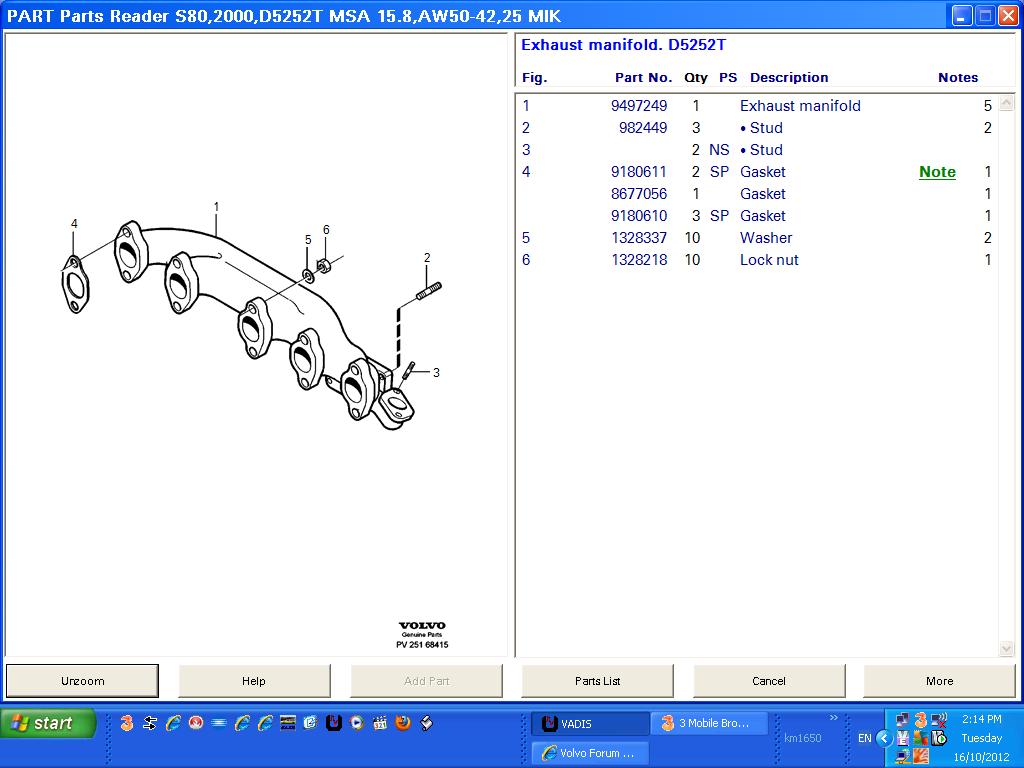Click the EN language bar indicator
The height and width of the screenshot is (768, 1024).
[864, 737]
